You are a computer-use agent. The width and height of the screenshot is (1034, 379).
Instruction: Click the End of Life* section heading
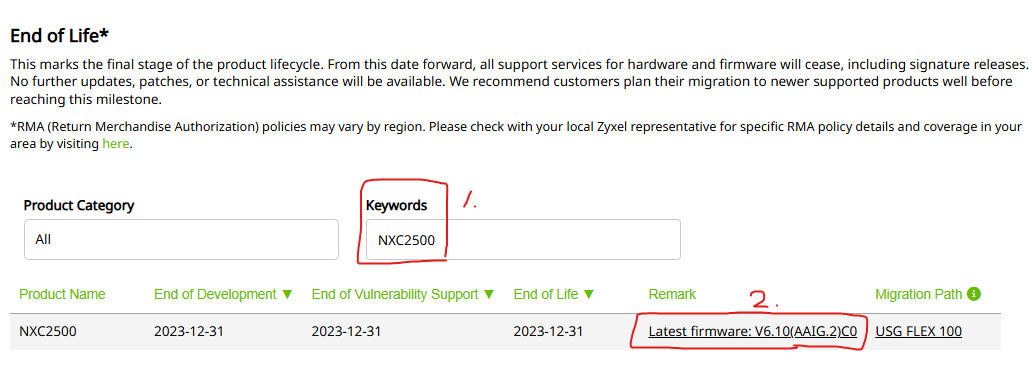[59, 36]
